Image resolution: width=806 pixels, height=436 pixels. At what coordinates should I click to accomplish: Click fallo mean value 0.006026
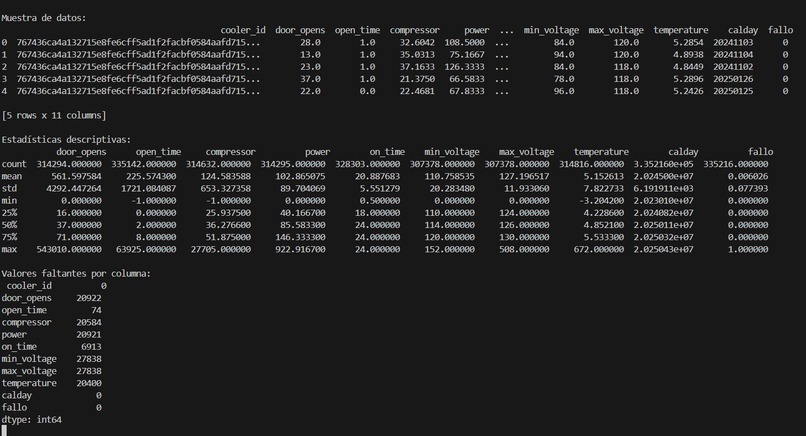(748, 176)
